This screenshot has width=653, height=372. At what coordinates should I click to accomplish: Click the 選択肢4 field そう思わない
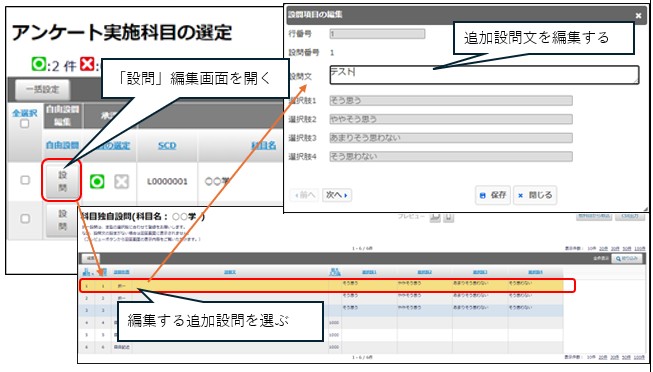(x=451, y=156)
